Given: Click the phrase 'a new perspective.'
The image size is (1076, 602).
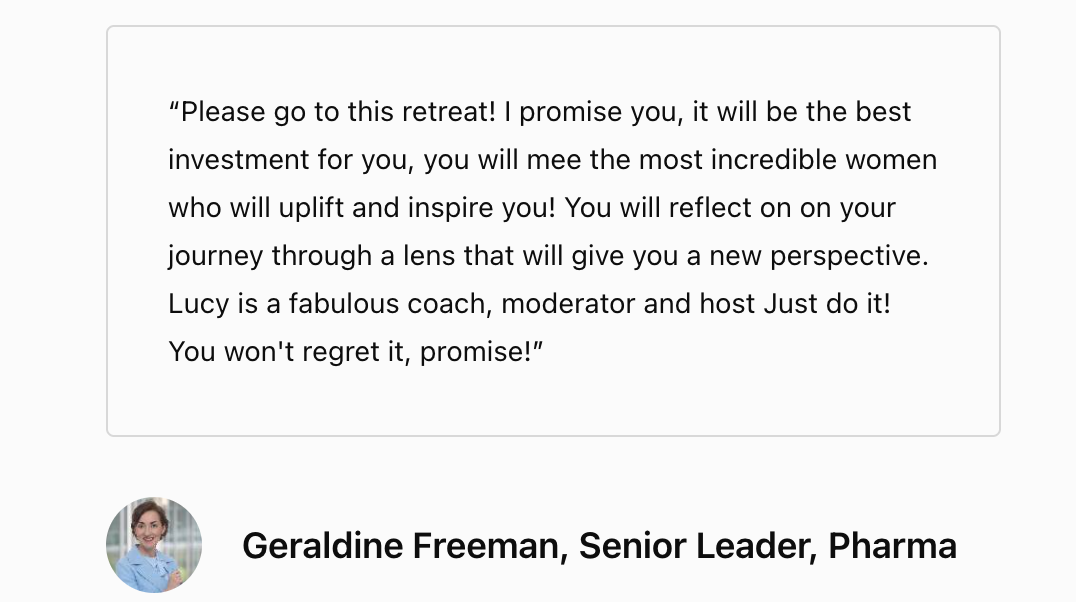Looking at the screenshot, I should coord(808,256).
